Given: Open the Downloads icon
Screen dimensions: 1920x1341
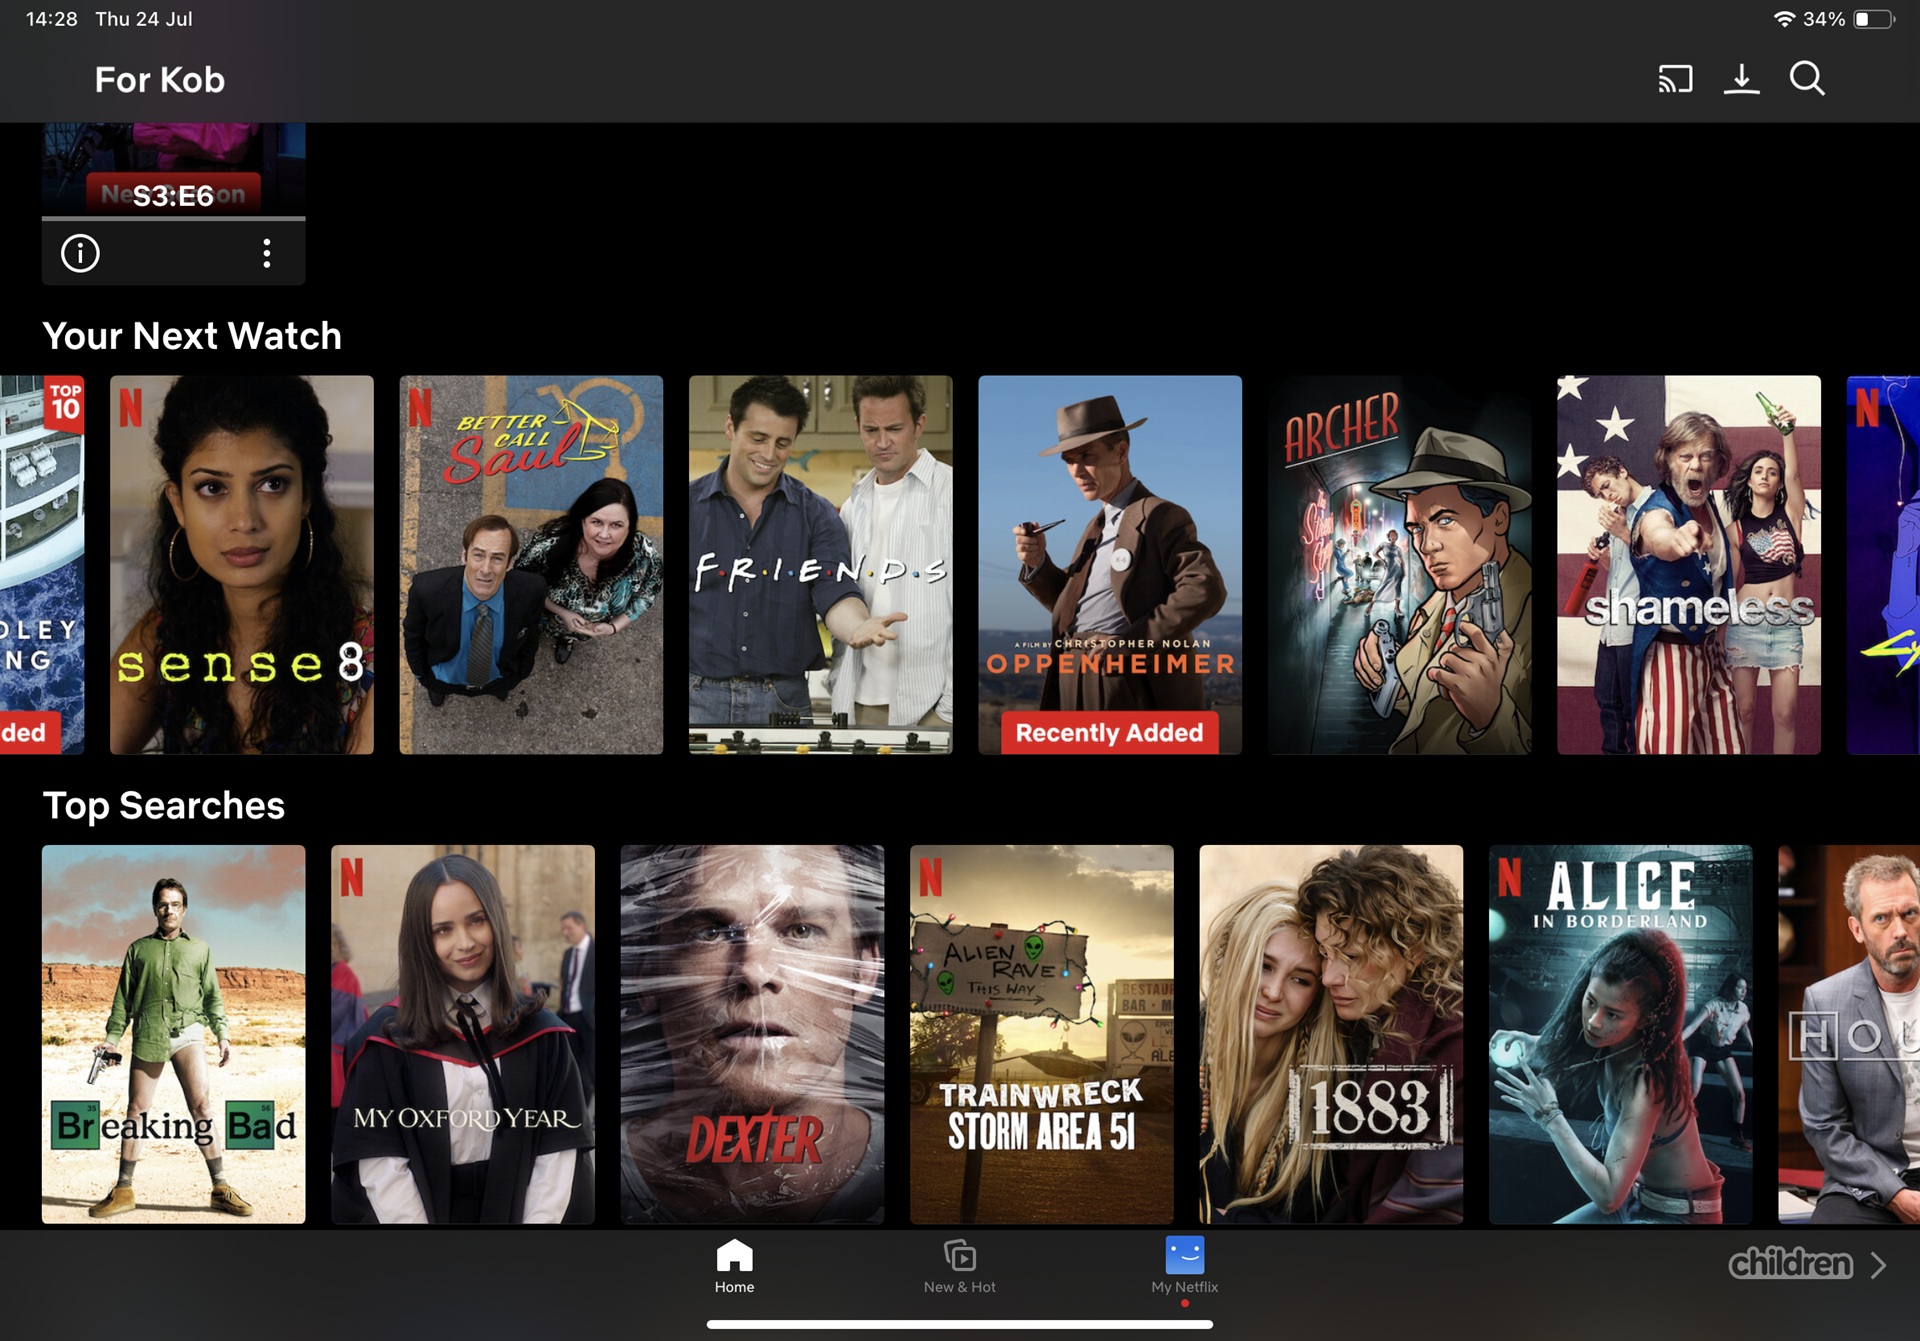Looking at the screenshot, I should click(1741, 79).
